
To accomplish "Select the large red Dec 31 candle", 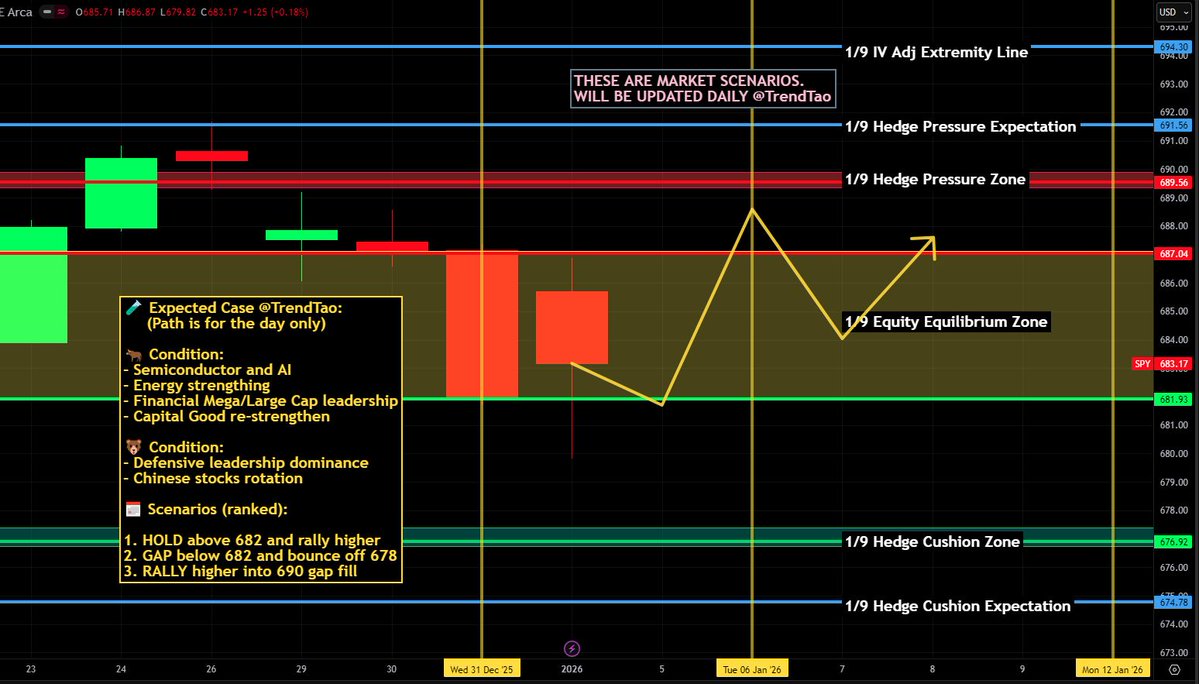I will (x=482, y=324).
